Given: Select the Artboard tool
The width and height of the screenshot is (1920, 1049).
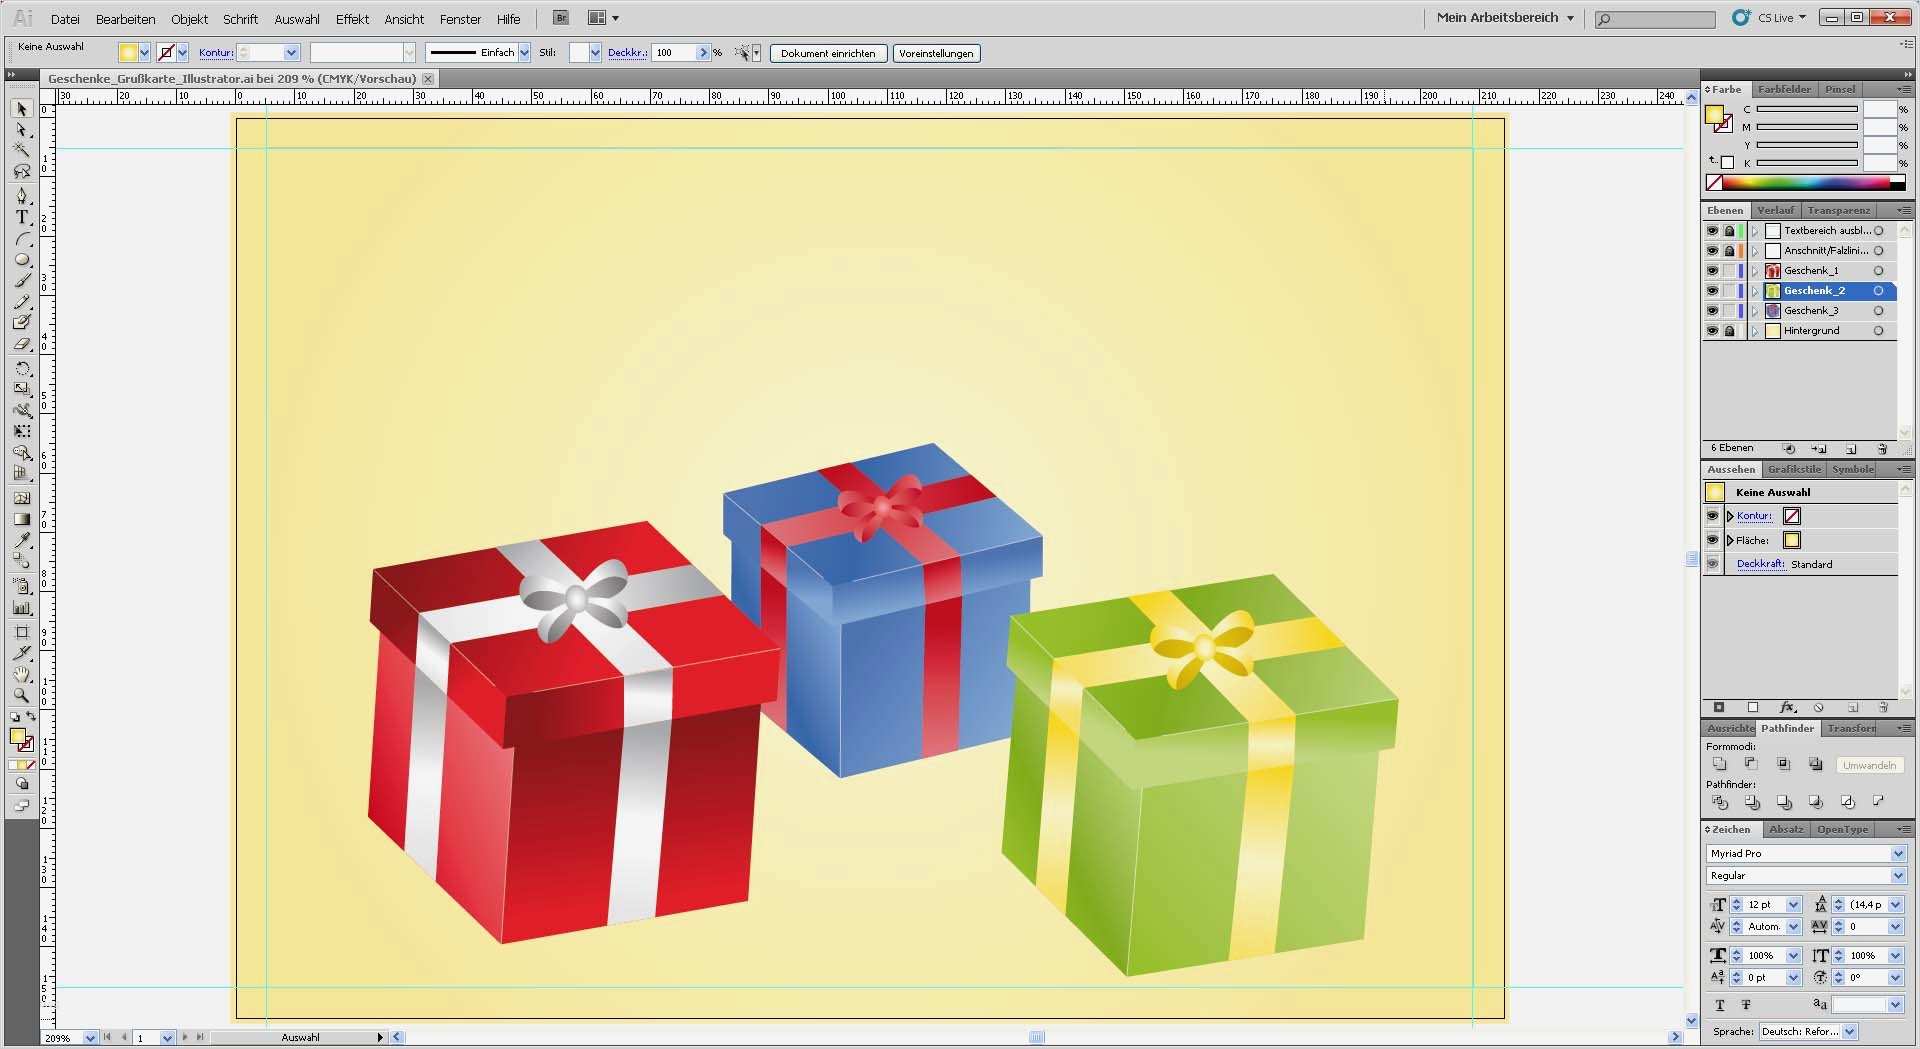Looking at the screenshot, I should tap(22, 632).
